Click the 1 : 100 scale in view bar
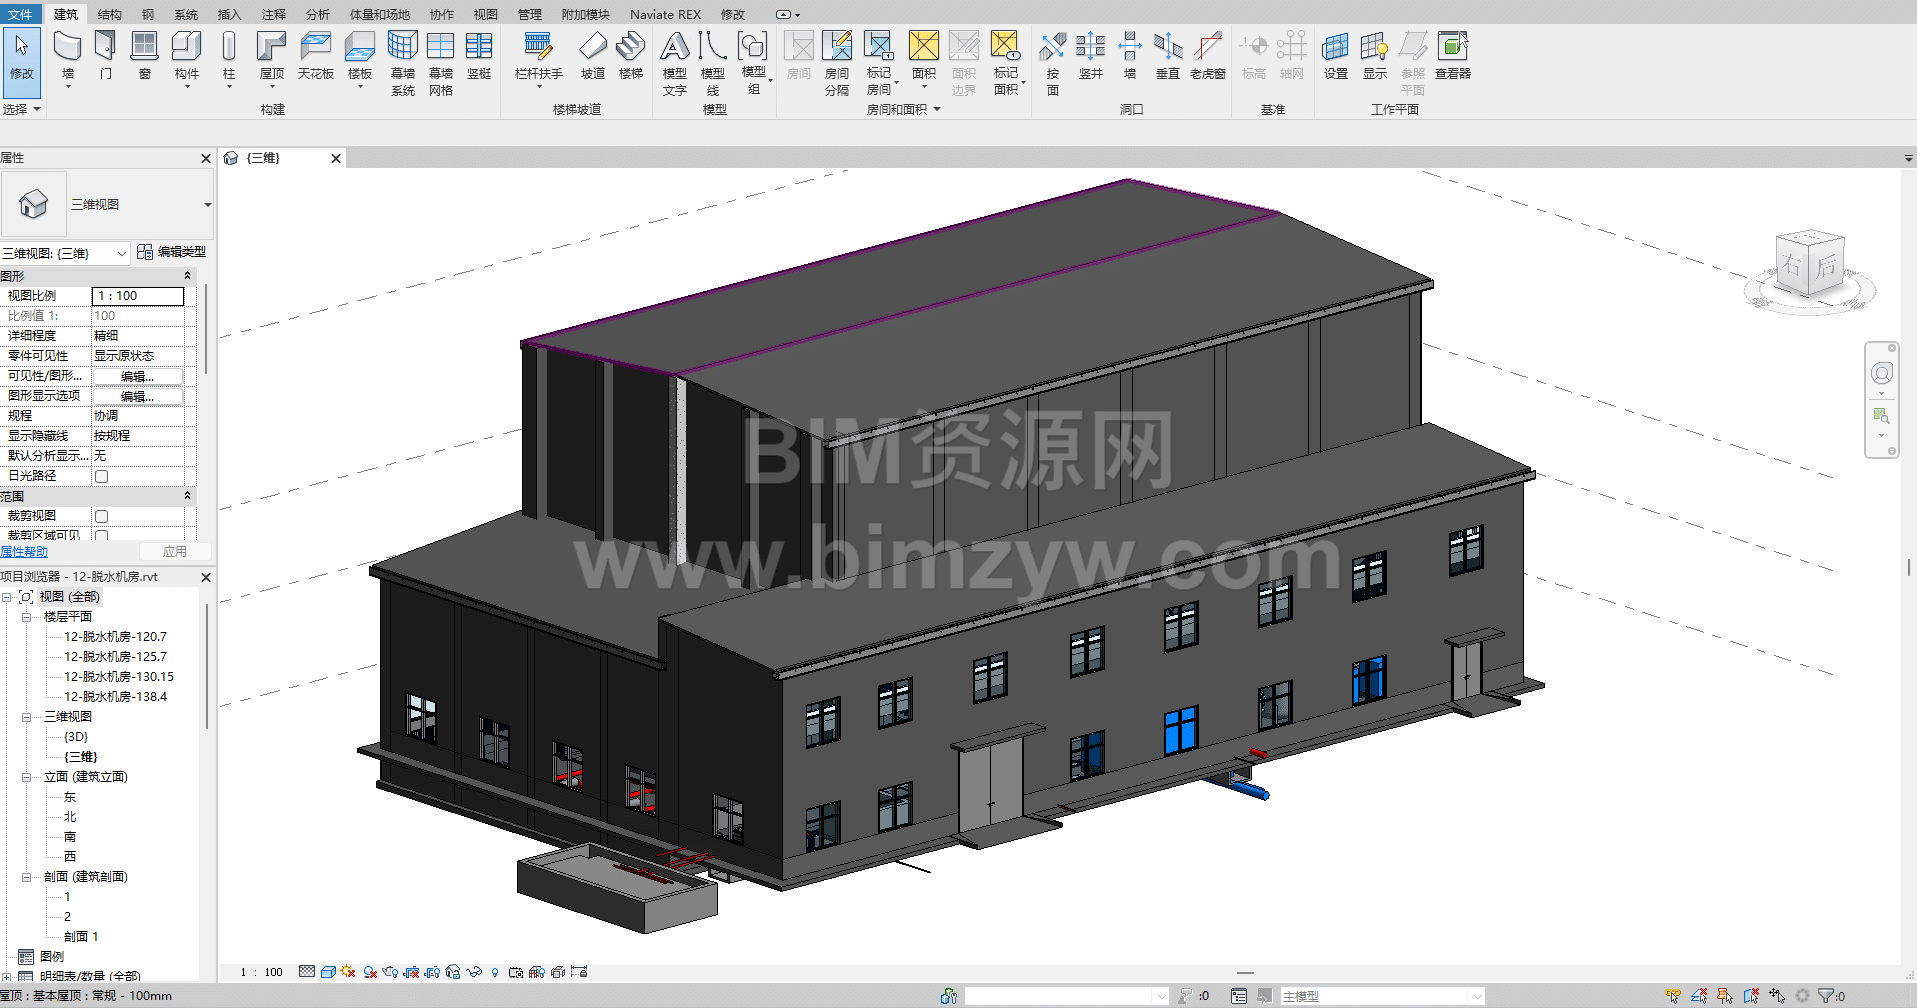 (262, 972)
